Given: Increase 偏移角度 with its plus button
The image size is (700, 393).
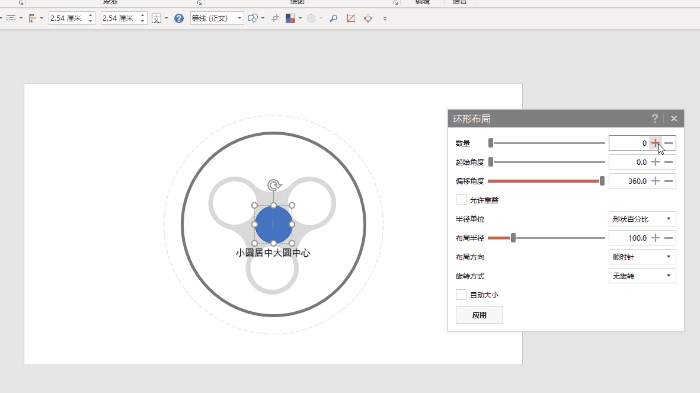Looking at the screenshot, I should click(655, 181).
